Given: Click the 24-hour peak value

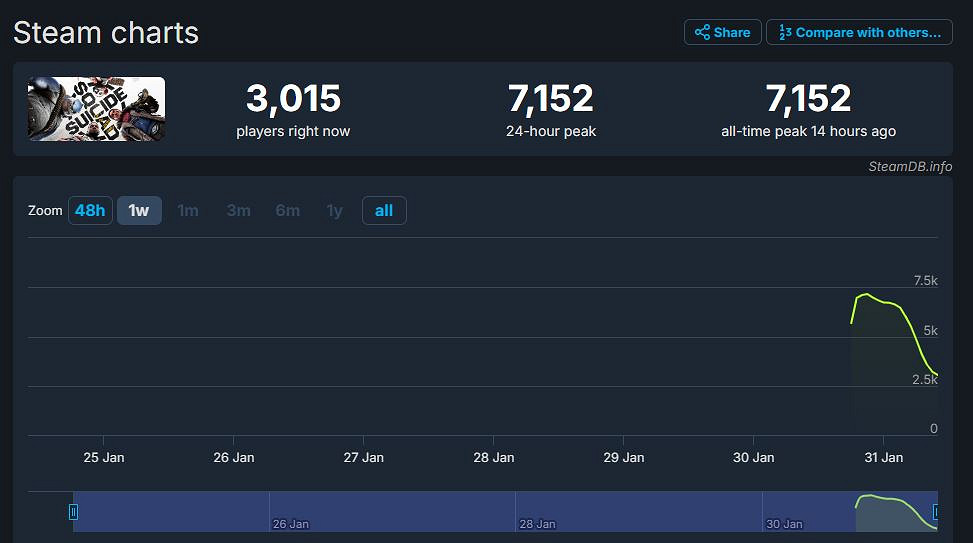Looking at the screenshot, I should [x=550, y=99].
